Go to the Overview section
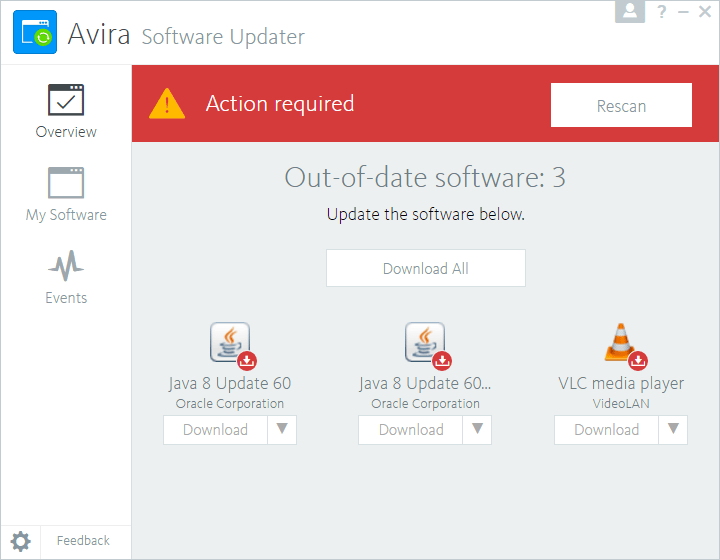 (66, 112)
